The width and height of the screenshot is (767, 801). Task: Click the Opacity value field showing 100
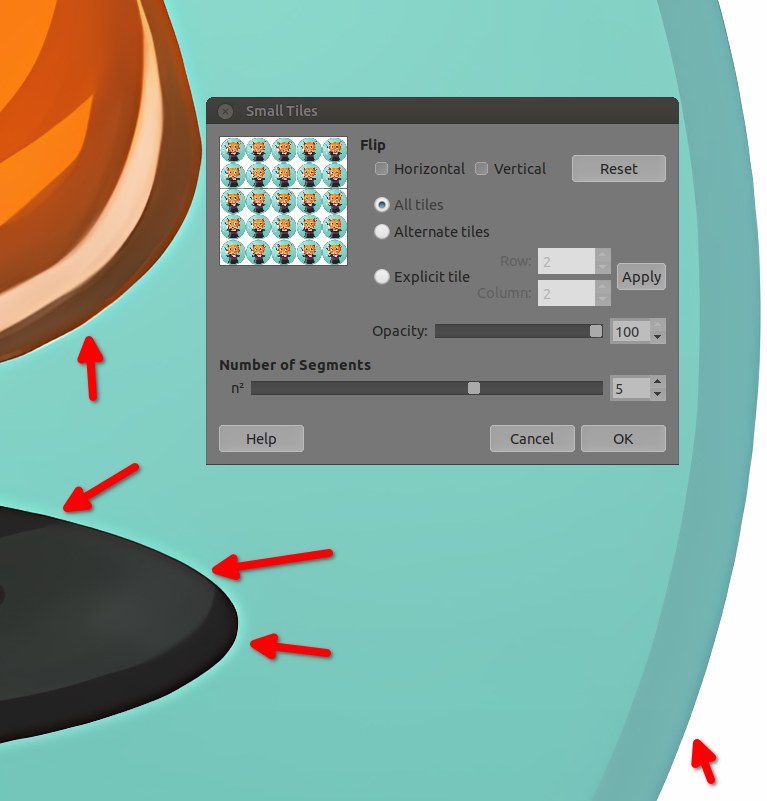coord(631,332)
